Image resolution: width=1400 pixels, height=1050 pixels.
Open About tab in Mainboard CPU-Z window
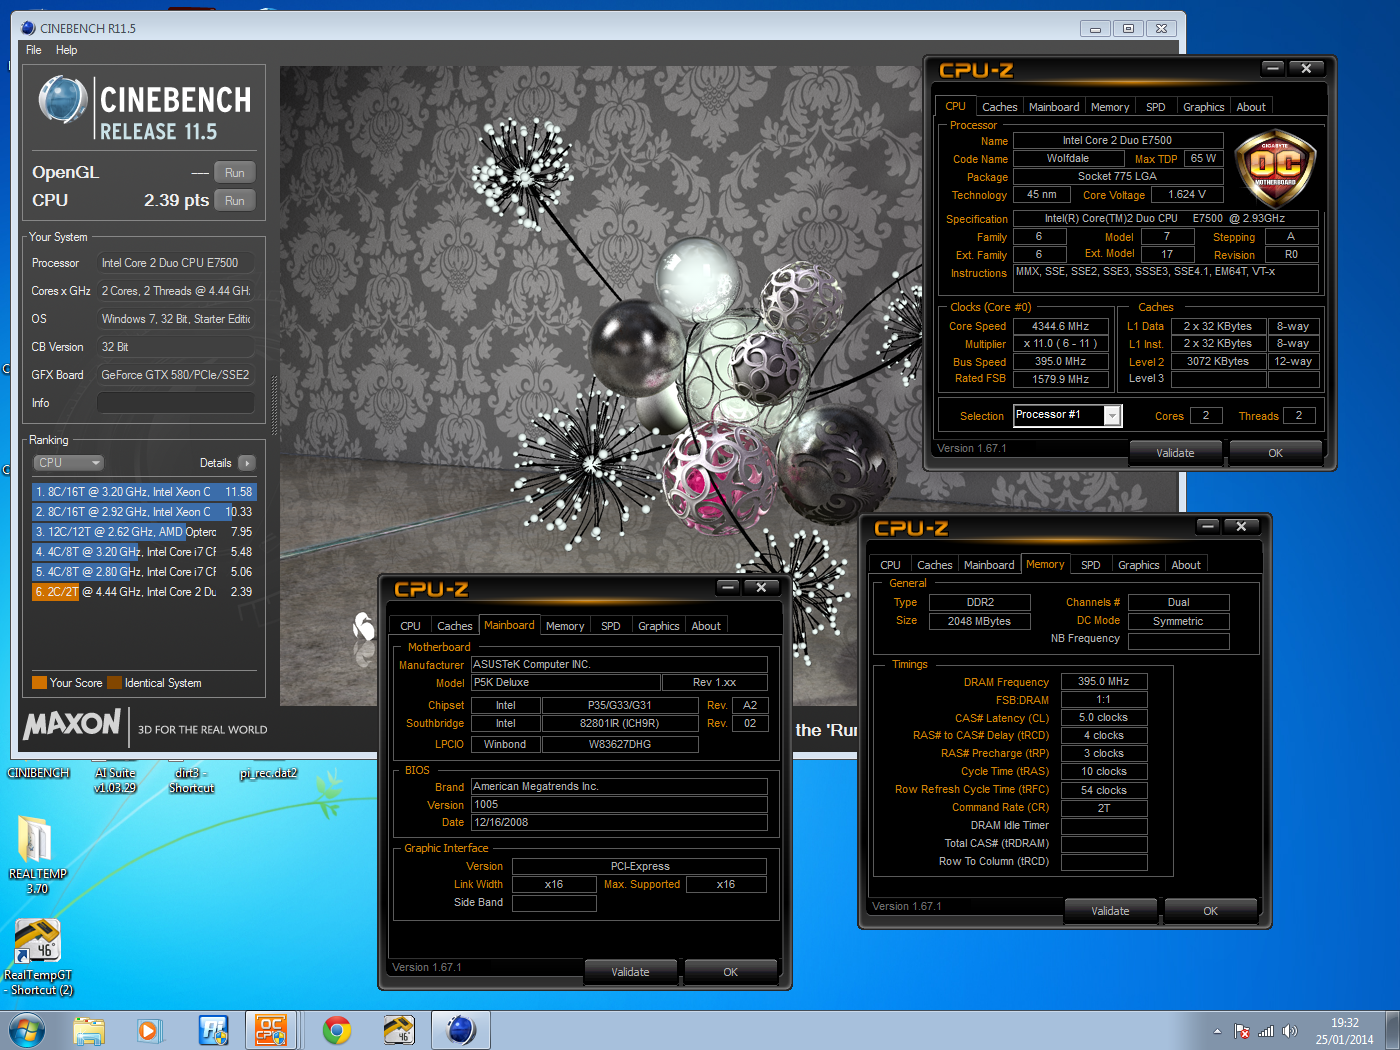click(706, 626)
